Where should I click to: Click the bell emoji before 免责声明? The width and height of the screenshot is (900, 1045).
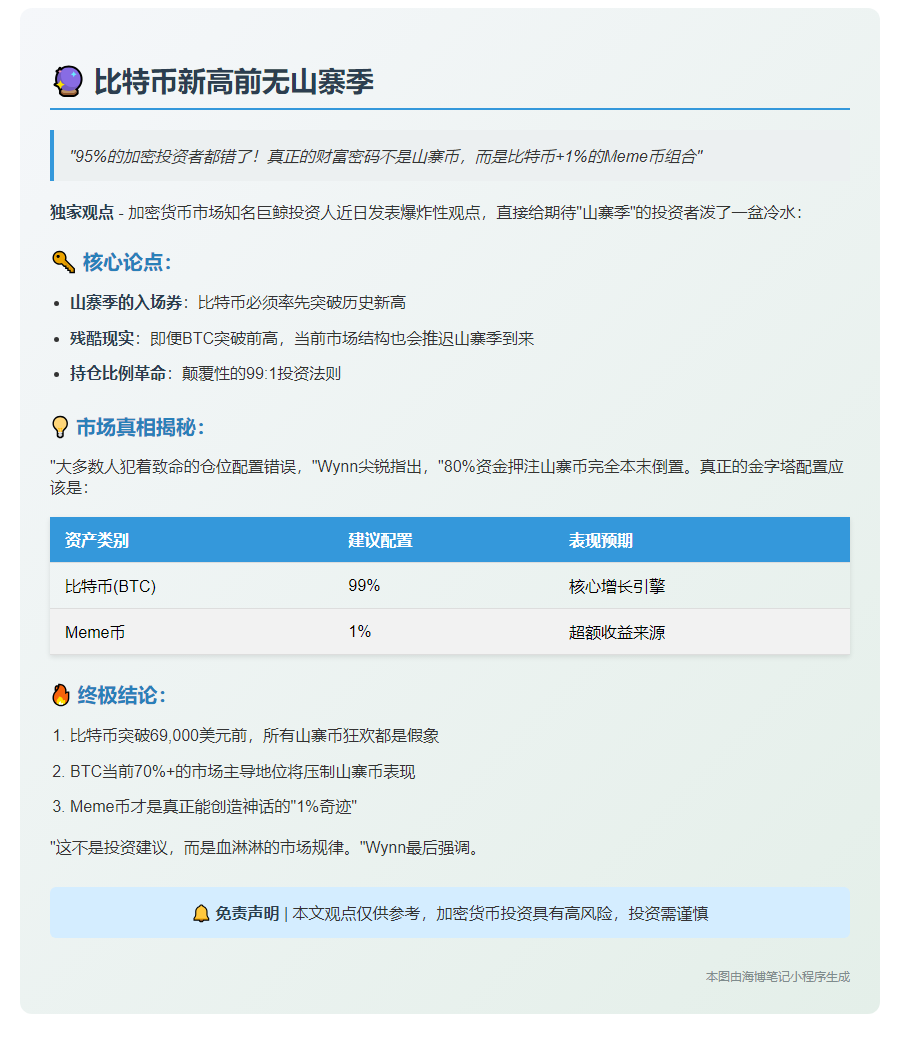201,913
